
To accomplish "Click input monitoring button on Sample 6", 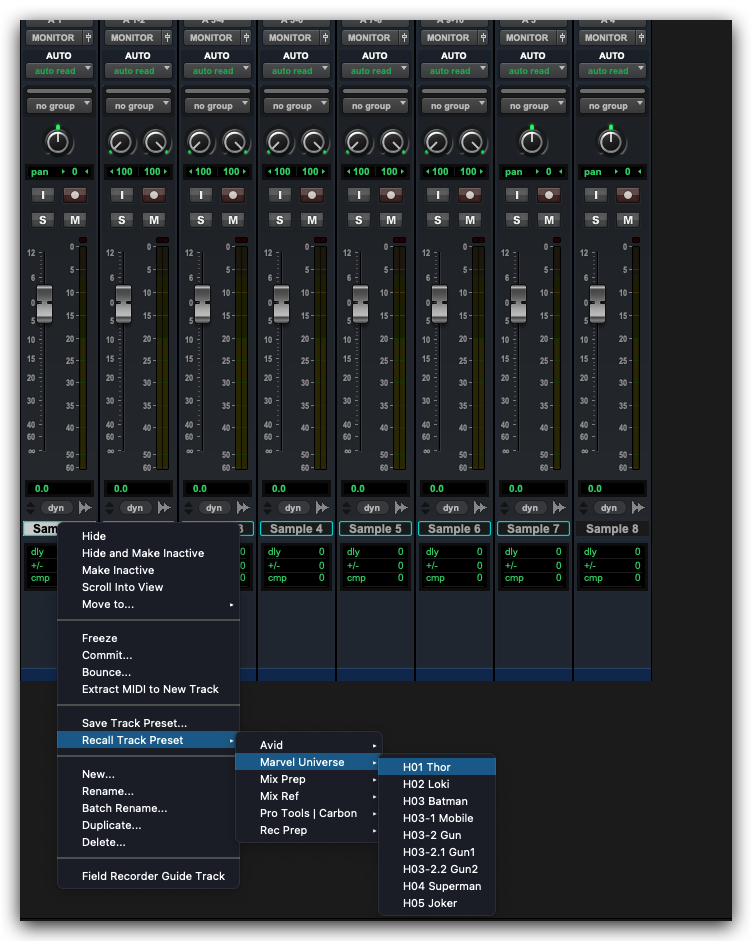I will (438, 196).
